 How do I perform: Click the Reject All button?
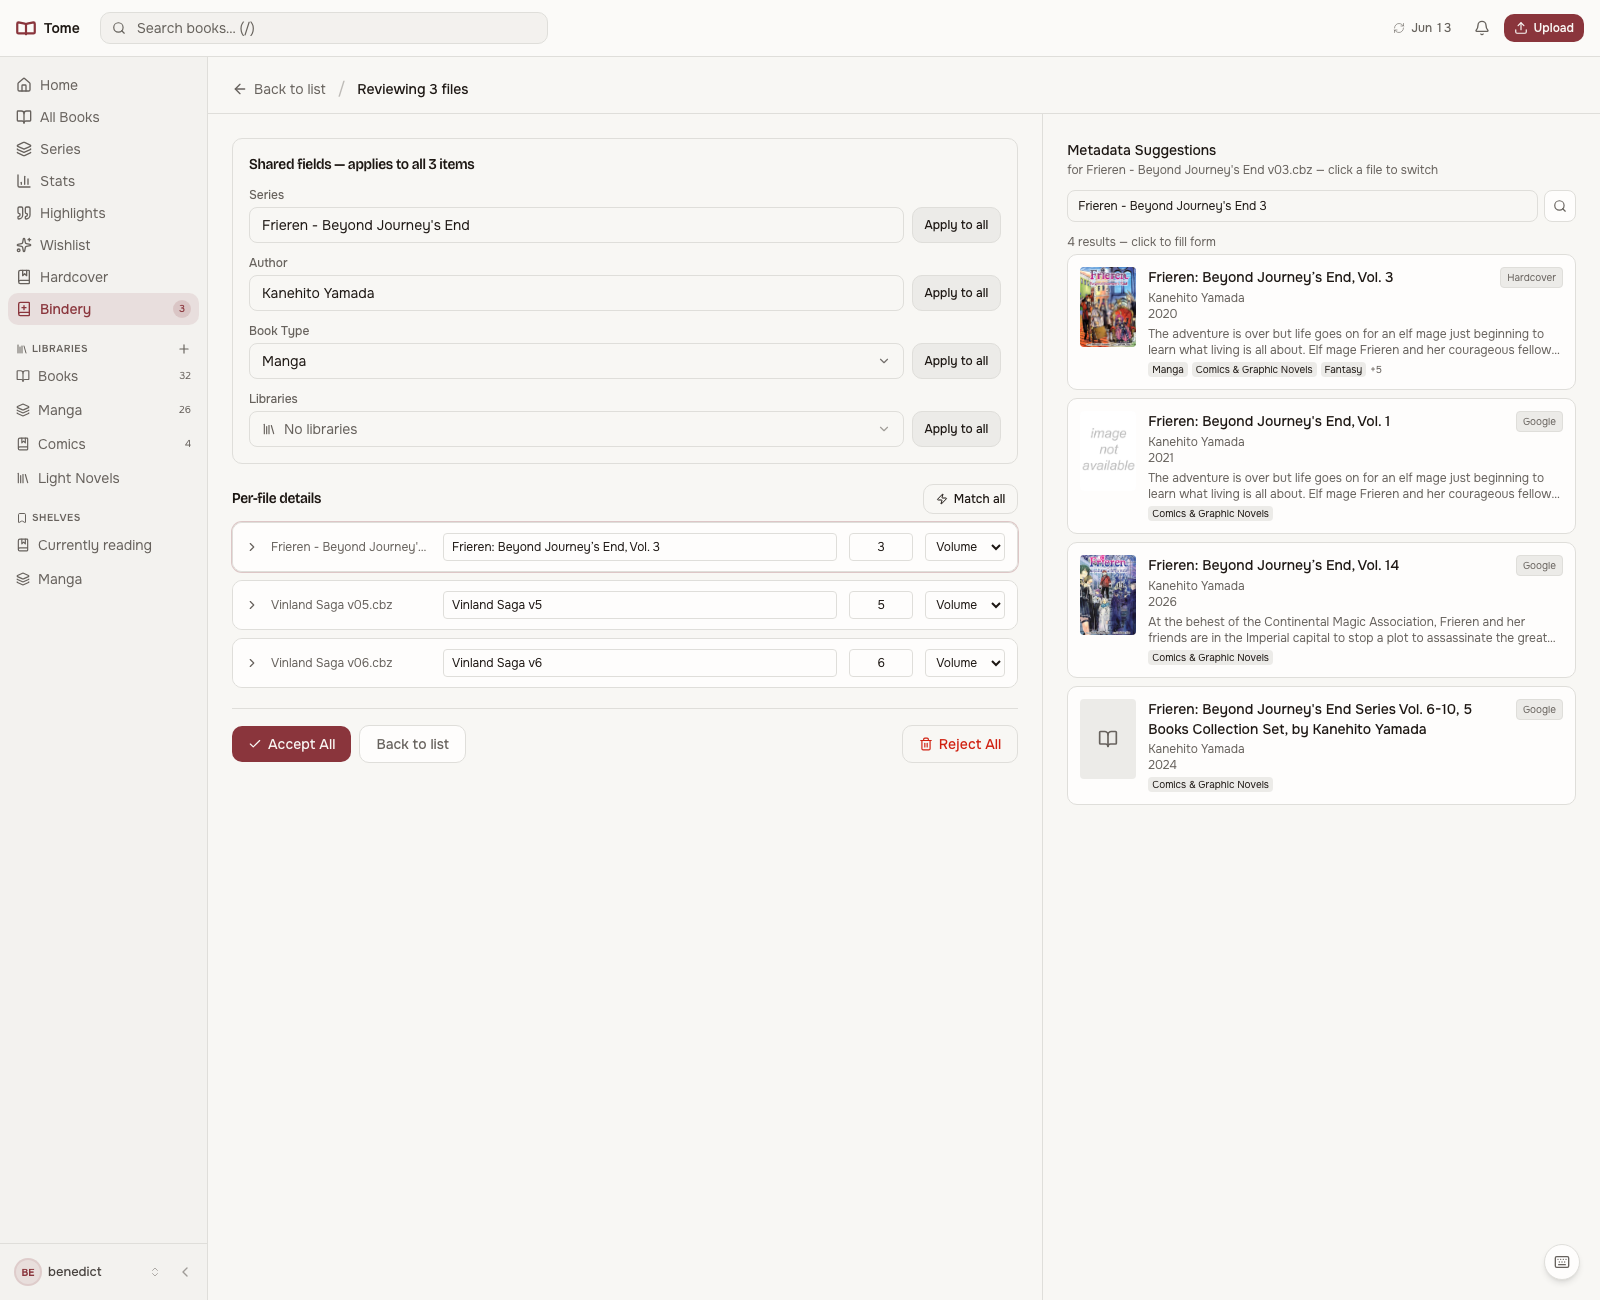[x=960, y=744]
